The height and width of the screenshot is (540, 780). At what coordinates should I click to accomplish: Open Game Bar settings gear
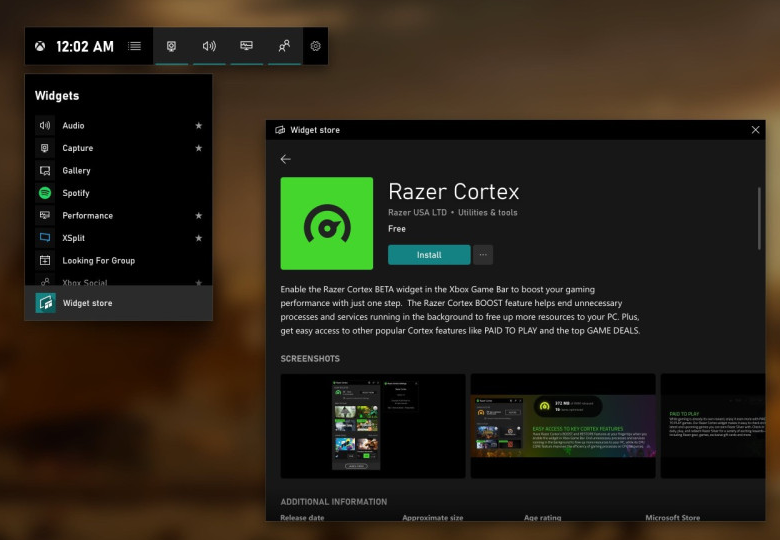pyautogui.click(x=315, y=46)
